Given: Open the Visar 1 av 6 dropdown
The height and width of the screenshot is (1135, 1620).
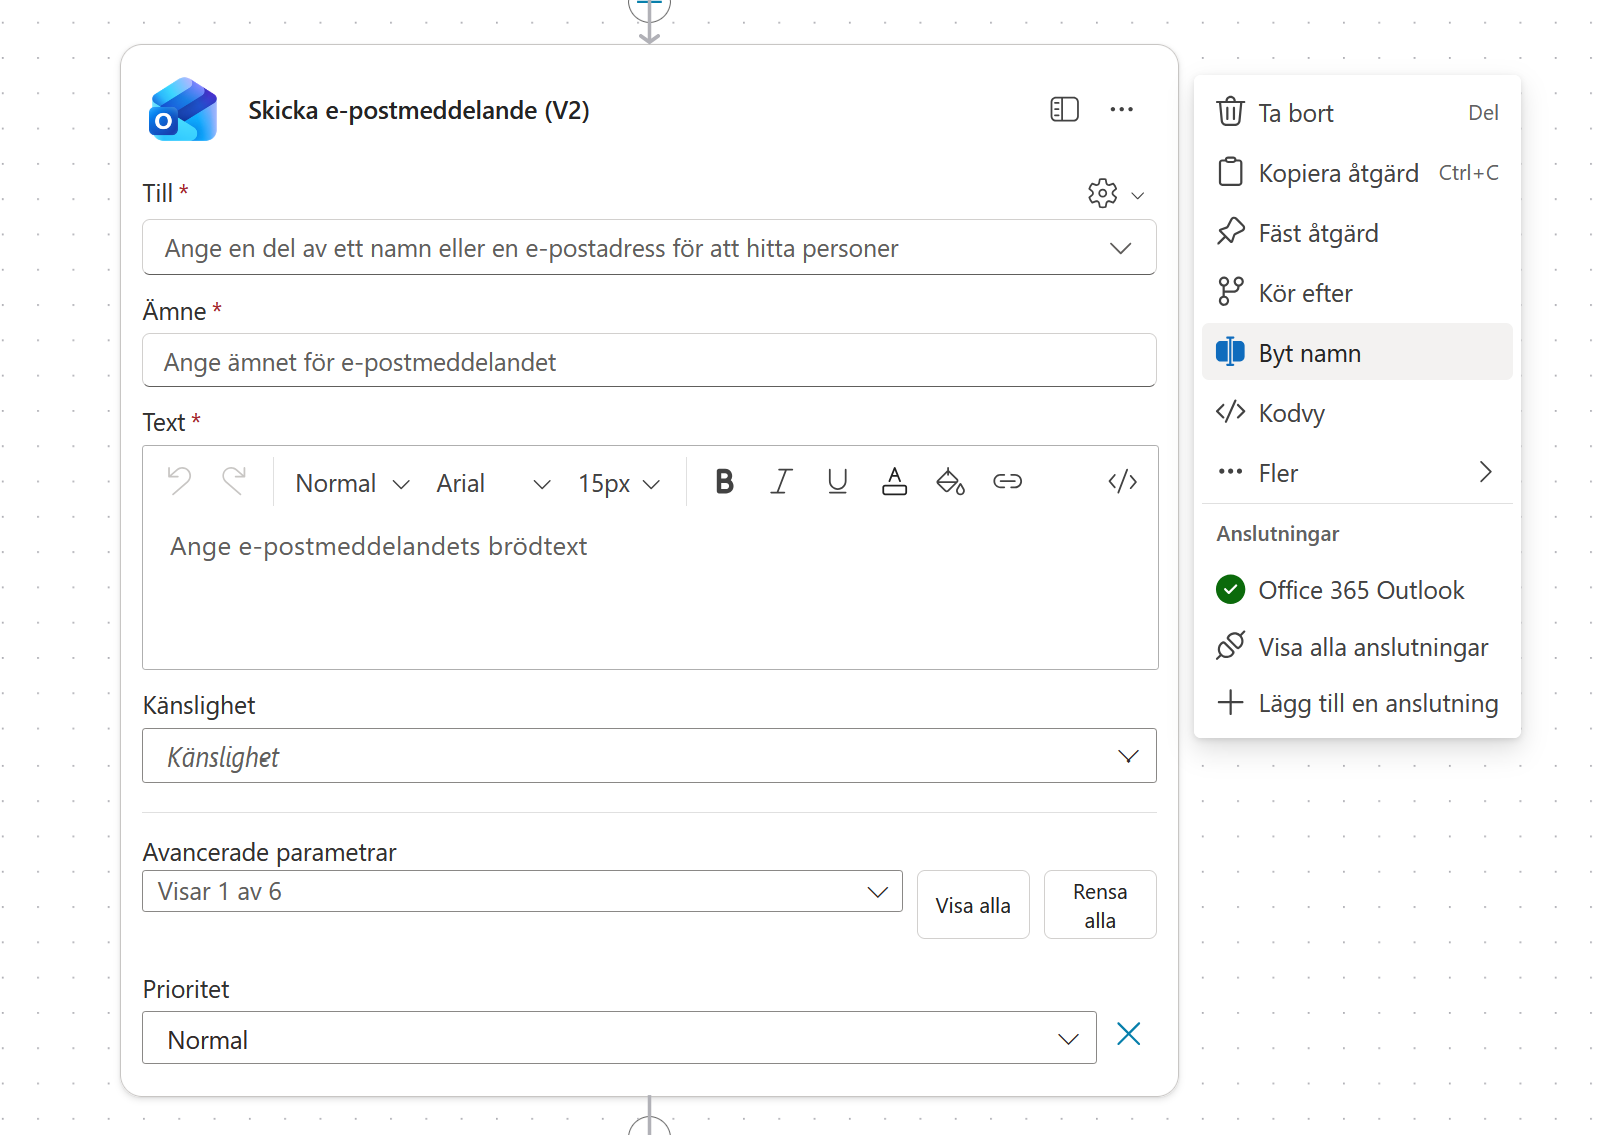Looking at the screenshot, I should pyautogui.click(x=522, y=891).
